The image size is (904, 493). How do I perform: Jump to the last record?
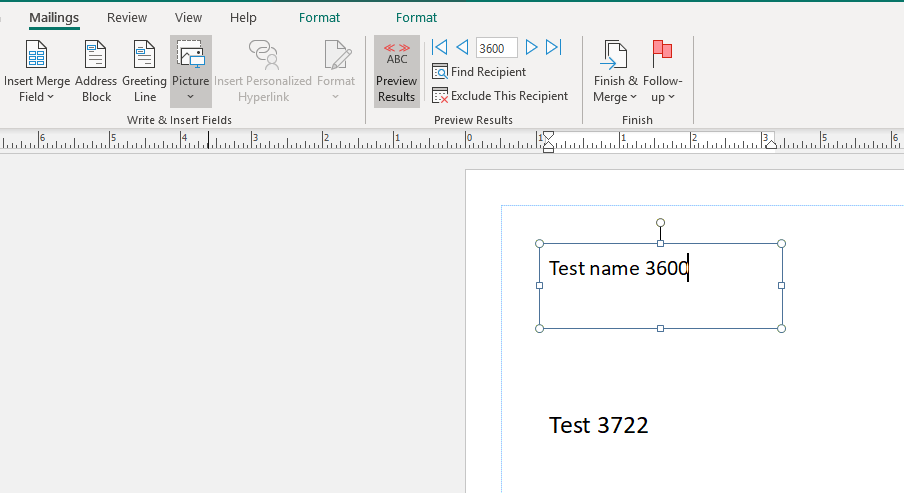(x=554, y=48)
